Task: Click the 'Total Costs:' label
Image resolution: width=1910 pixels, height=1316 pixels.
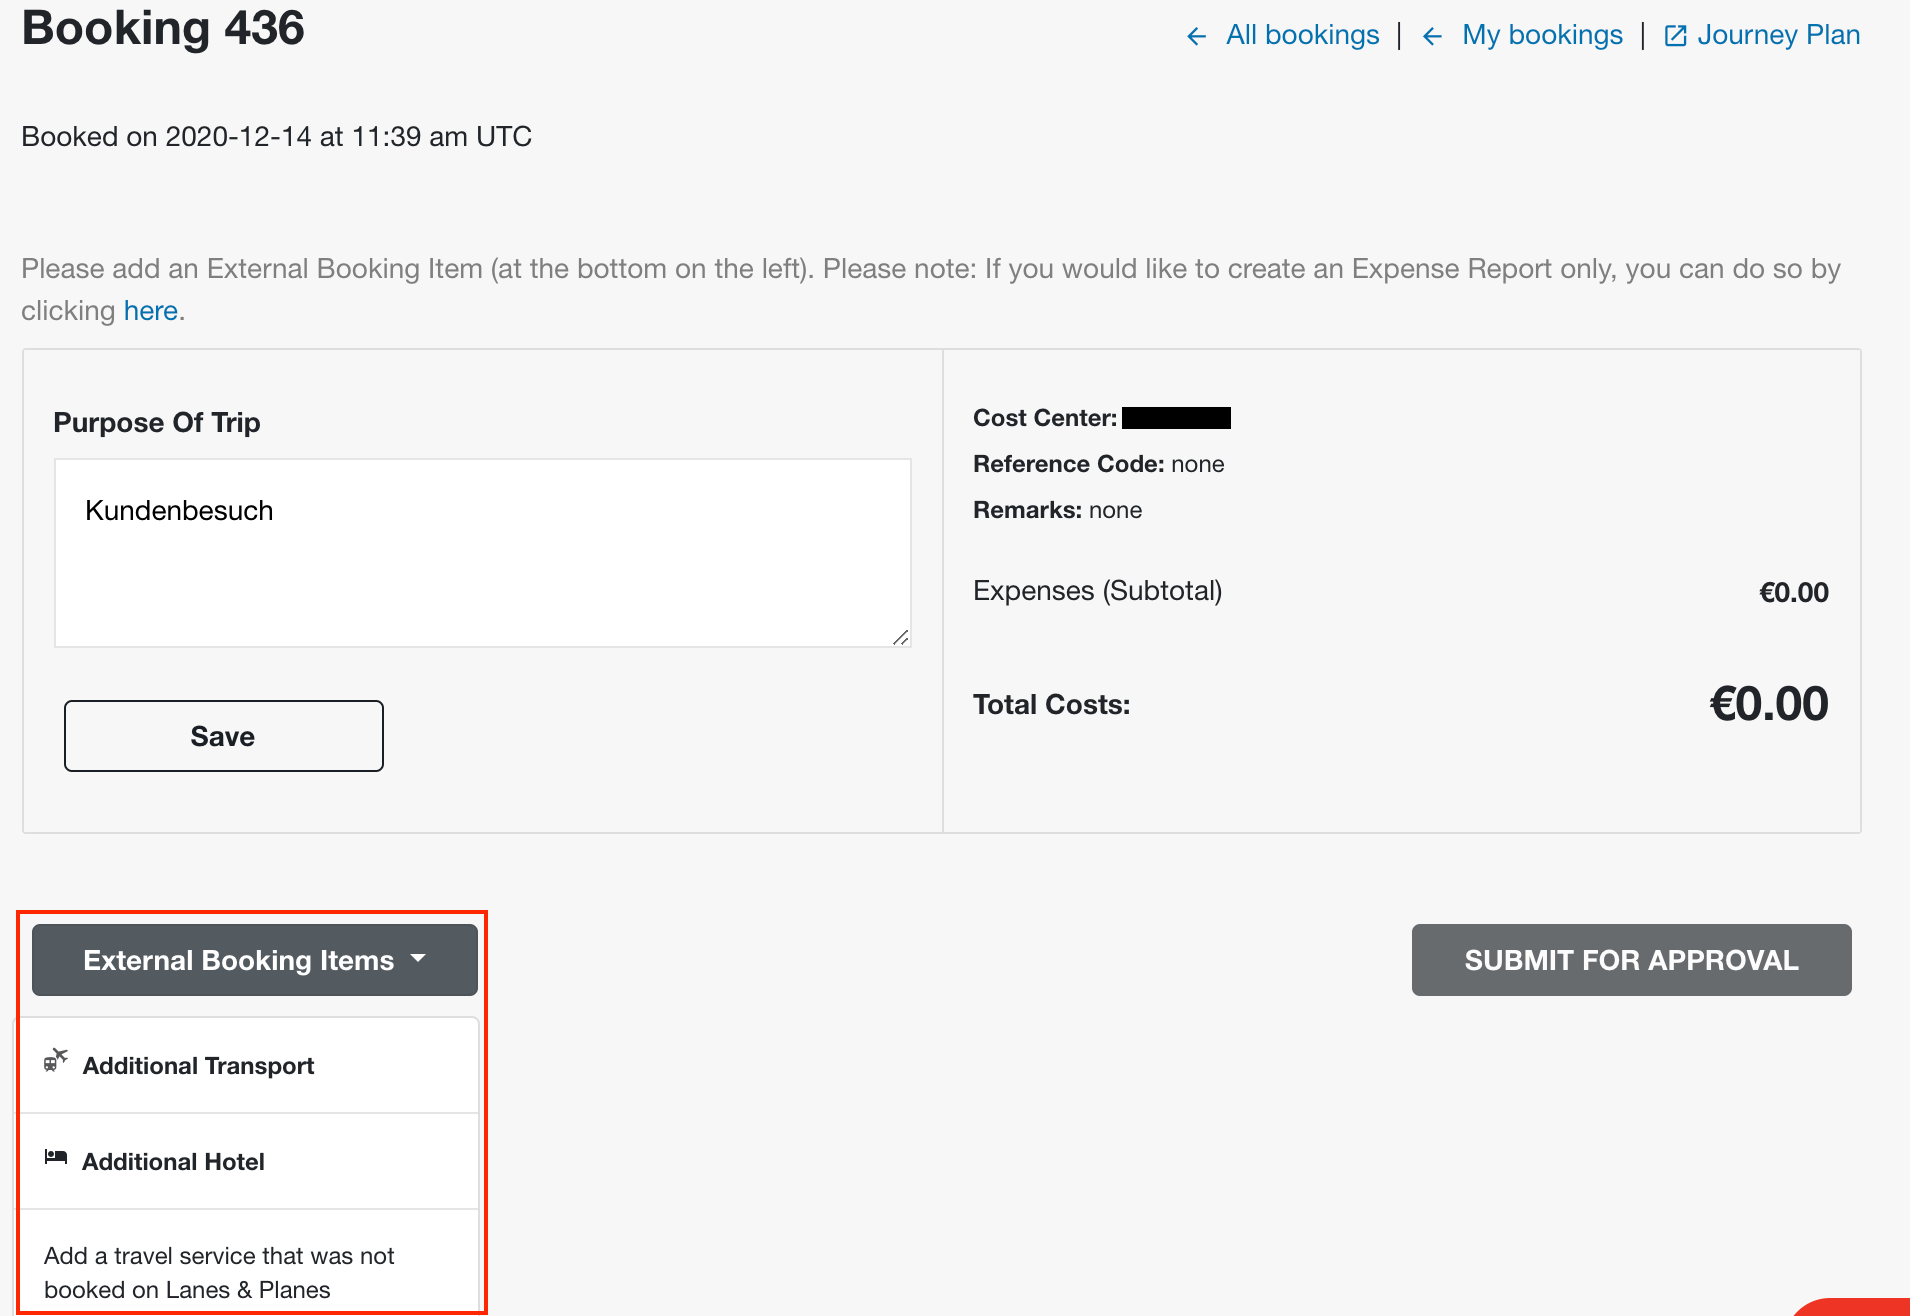Action: point(1051,705)
